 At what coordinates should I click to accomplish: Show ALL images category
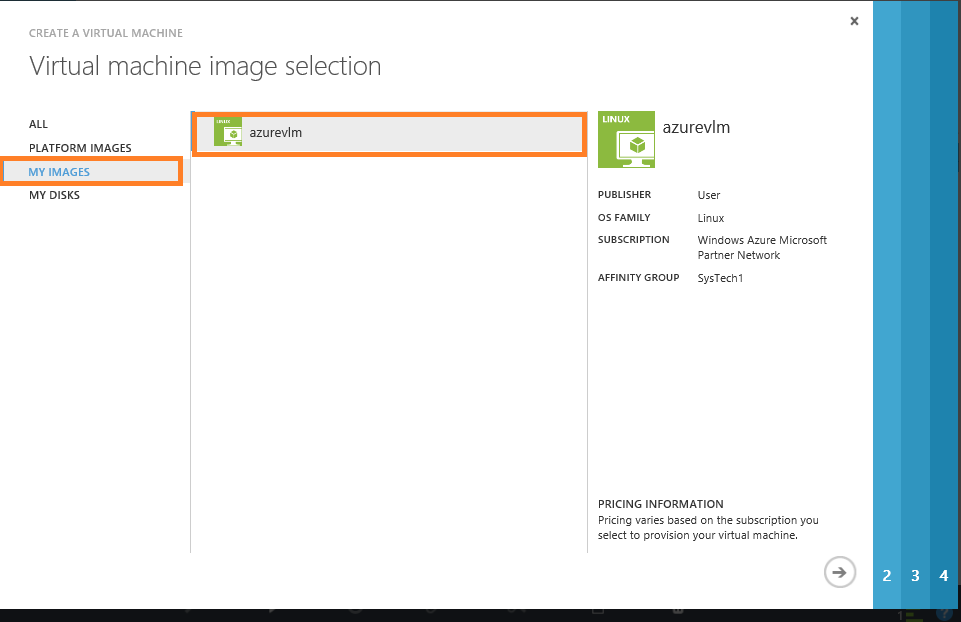(38, 124)
